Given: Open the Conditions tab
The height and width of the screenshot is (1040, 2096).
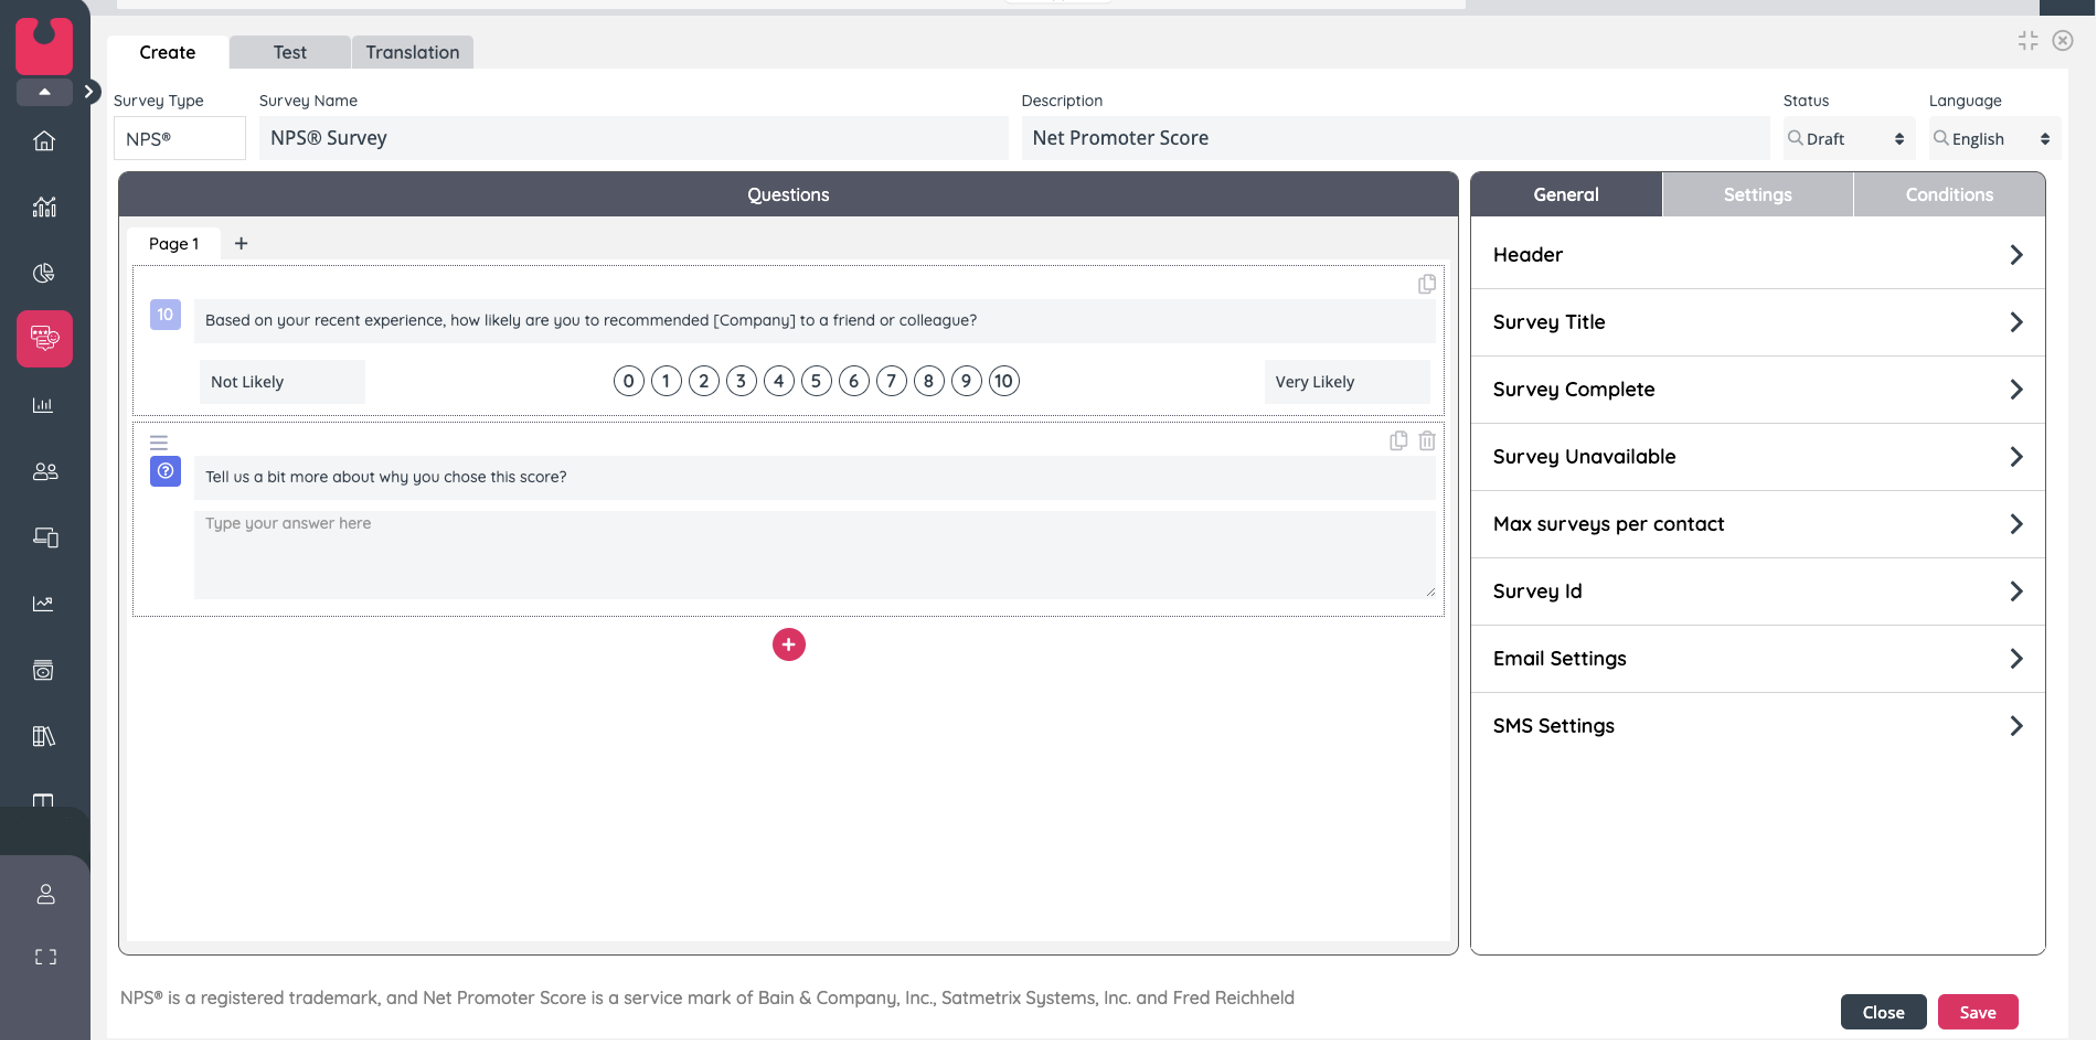Looking at the screenshot, I should pos(1948,195).
